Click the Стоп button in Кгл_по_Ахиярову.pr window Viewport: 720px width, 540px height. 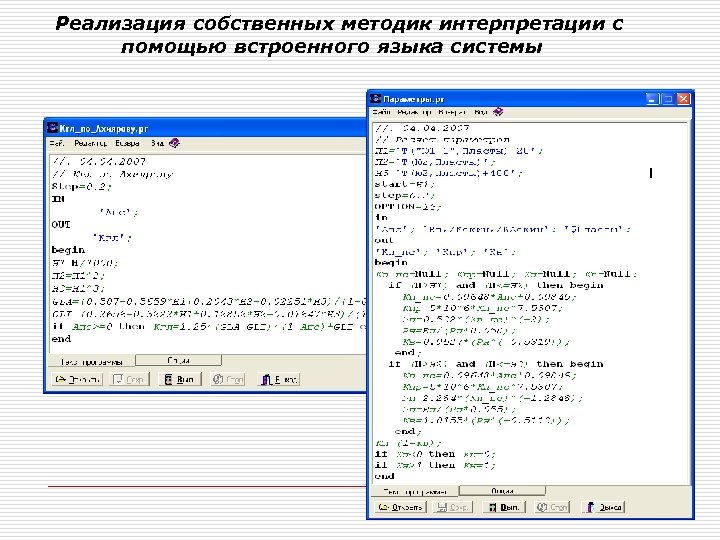click(228, 379)
